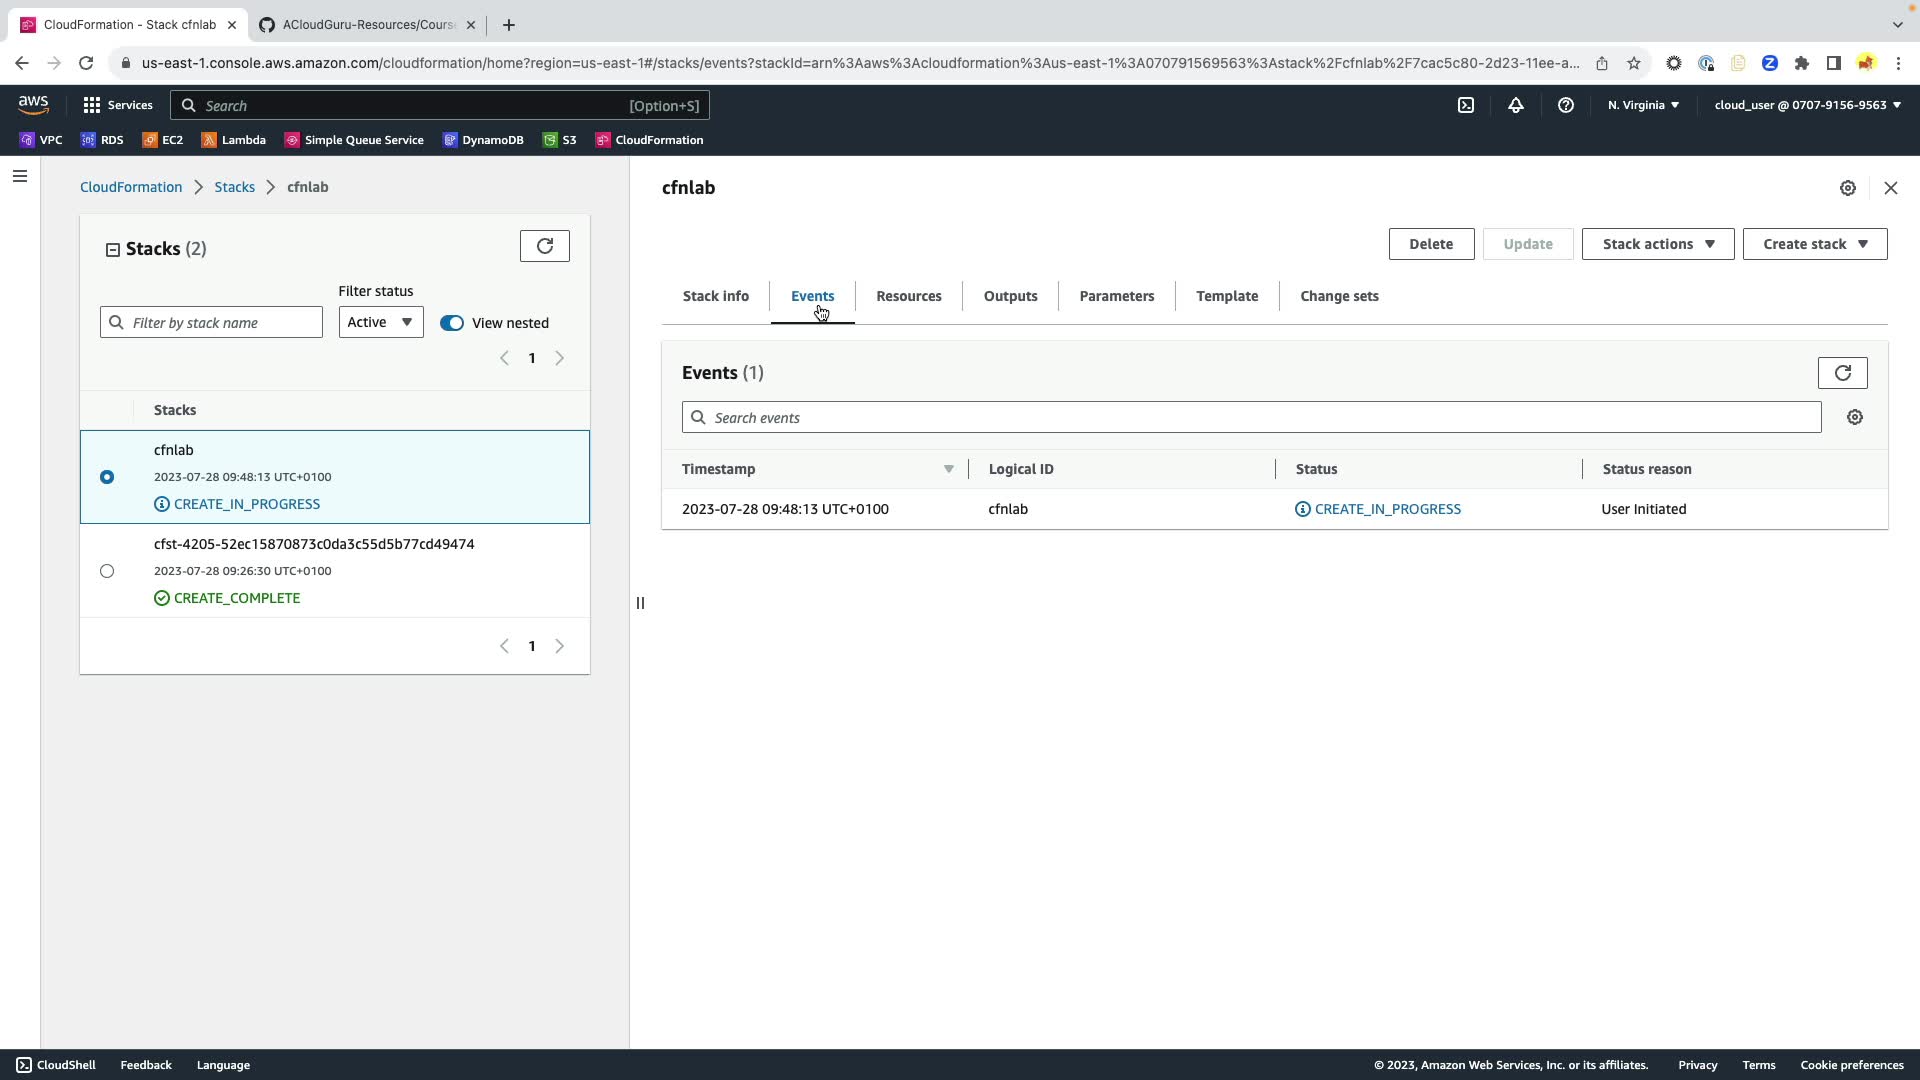1920x1080 pixels.
Task: Select the cfnlab stack radio button
Action: coord(107,477)
